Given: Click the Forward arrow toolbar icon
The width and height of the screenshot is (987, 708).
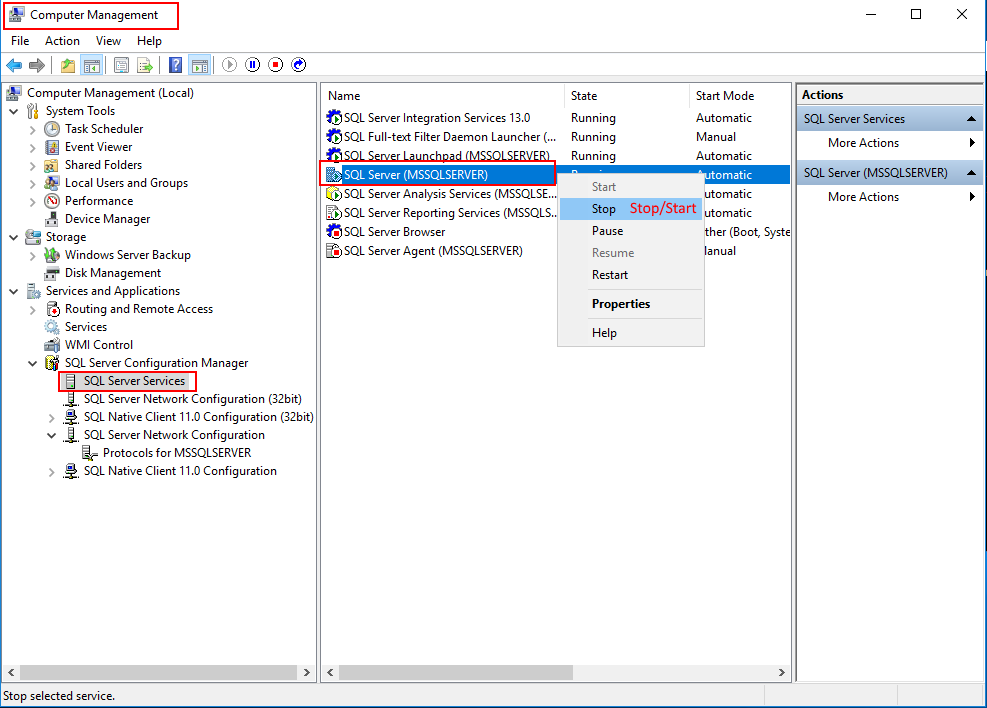Looking at the screenshot, I should click(37, 65).
